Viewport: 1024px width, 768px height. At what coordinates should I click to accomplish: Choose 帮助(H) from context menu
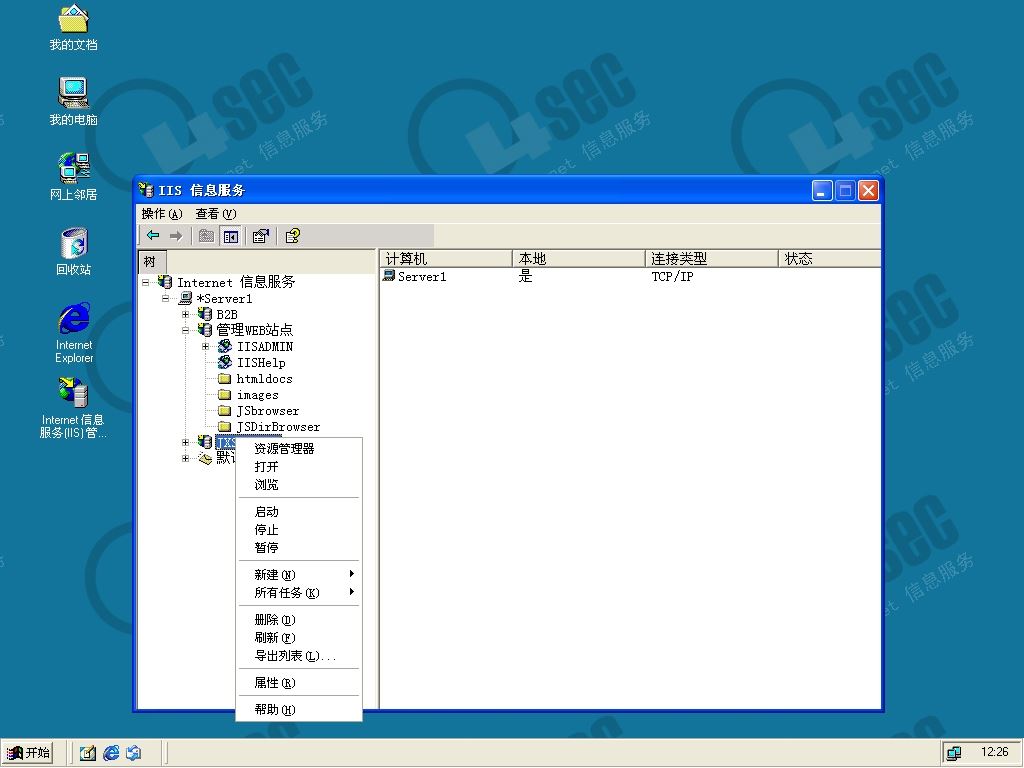pyautogui.click(x=298, y=709)
